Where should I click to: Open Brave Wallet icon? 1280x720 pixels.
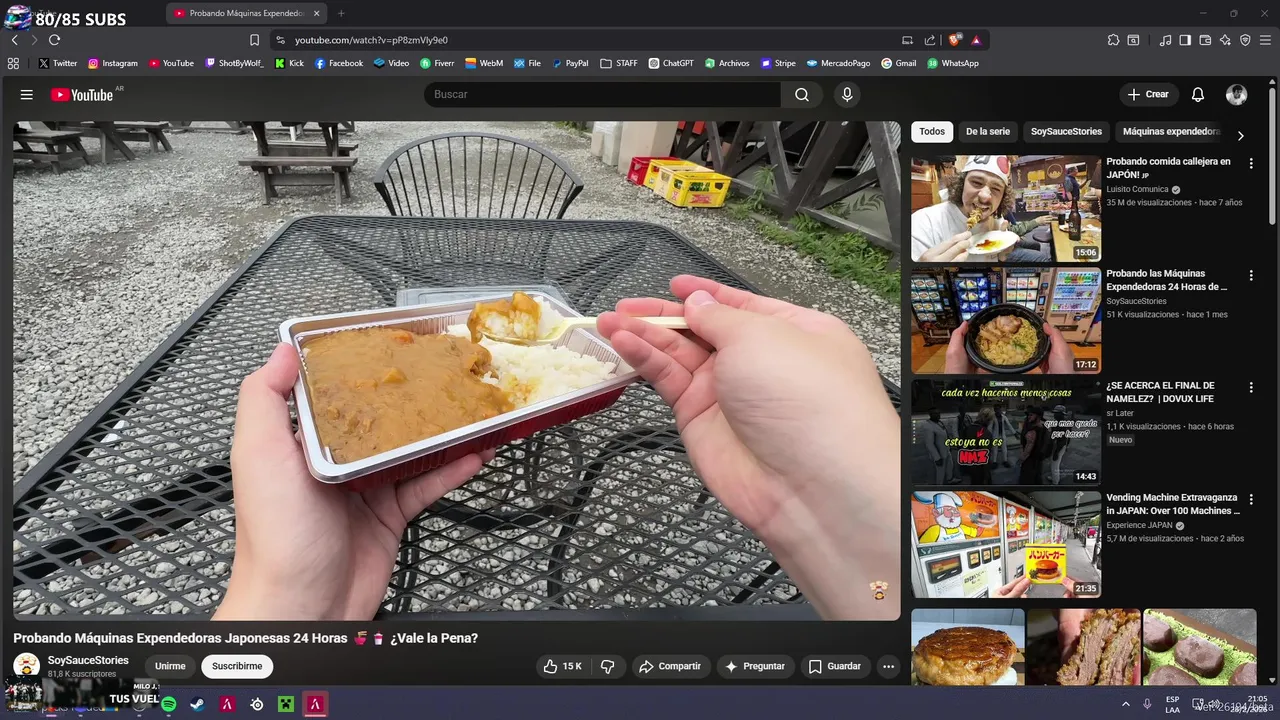pos(1205,40)
